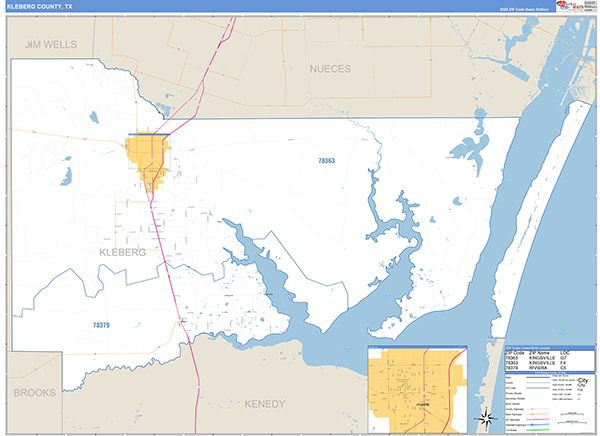
Task: Open the Kingsville city inset map
Action: (417, 389)
